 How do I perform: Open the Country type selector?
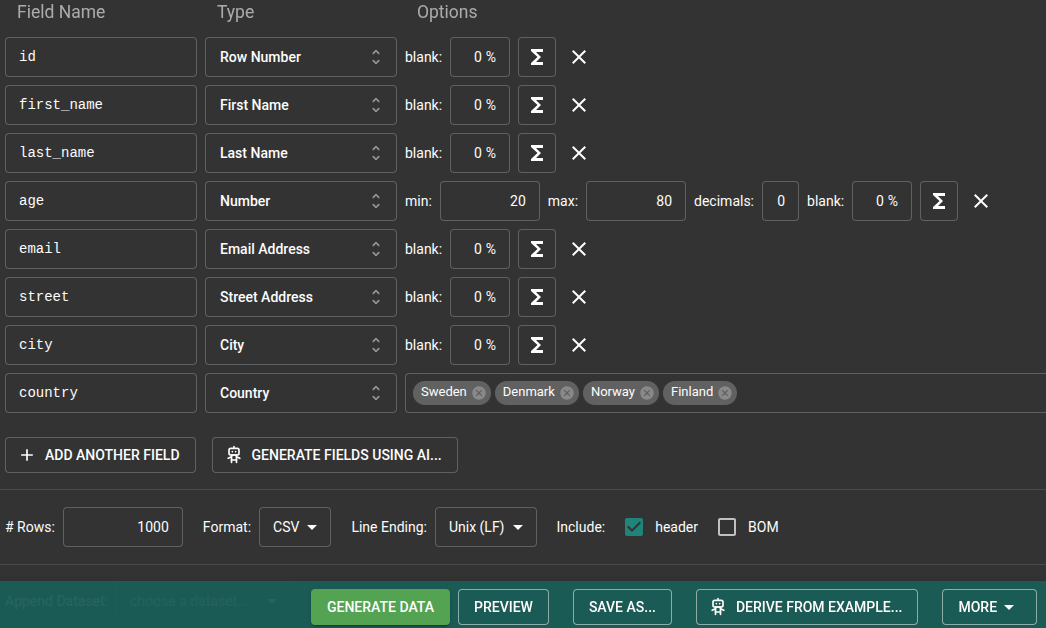[x=301, y=394]
